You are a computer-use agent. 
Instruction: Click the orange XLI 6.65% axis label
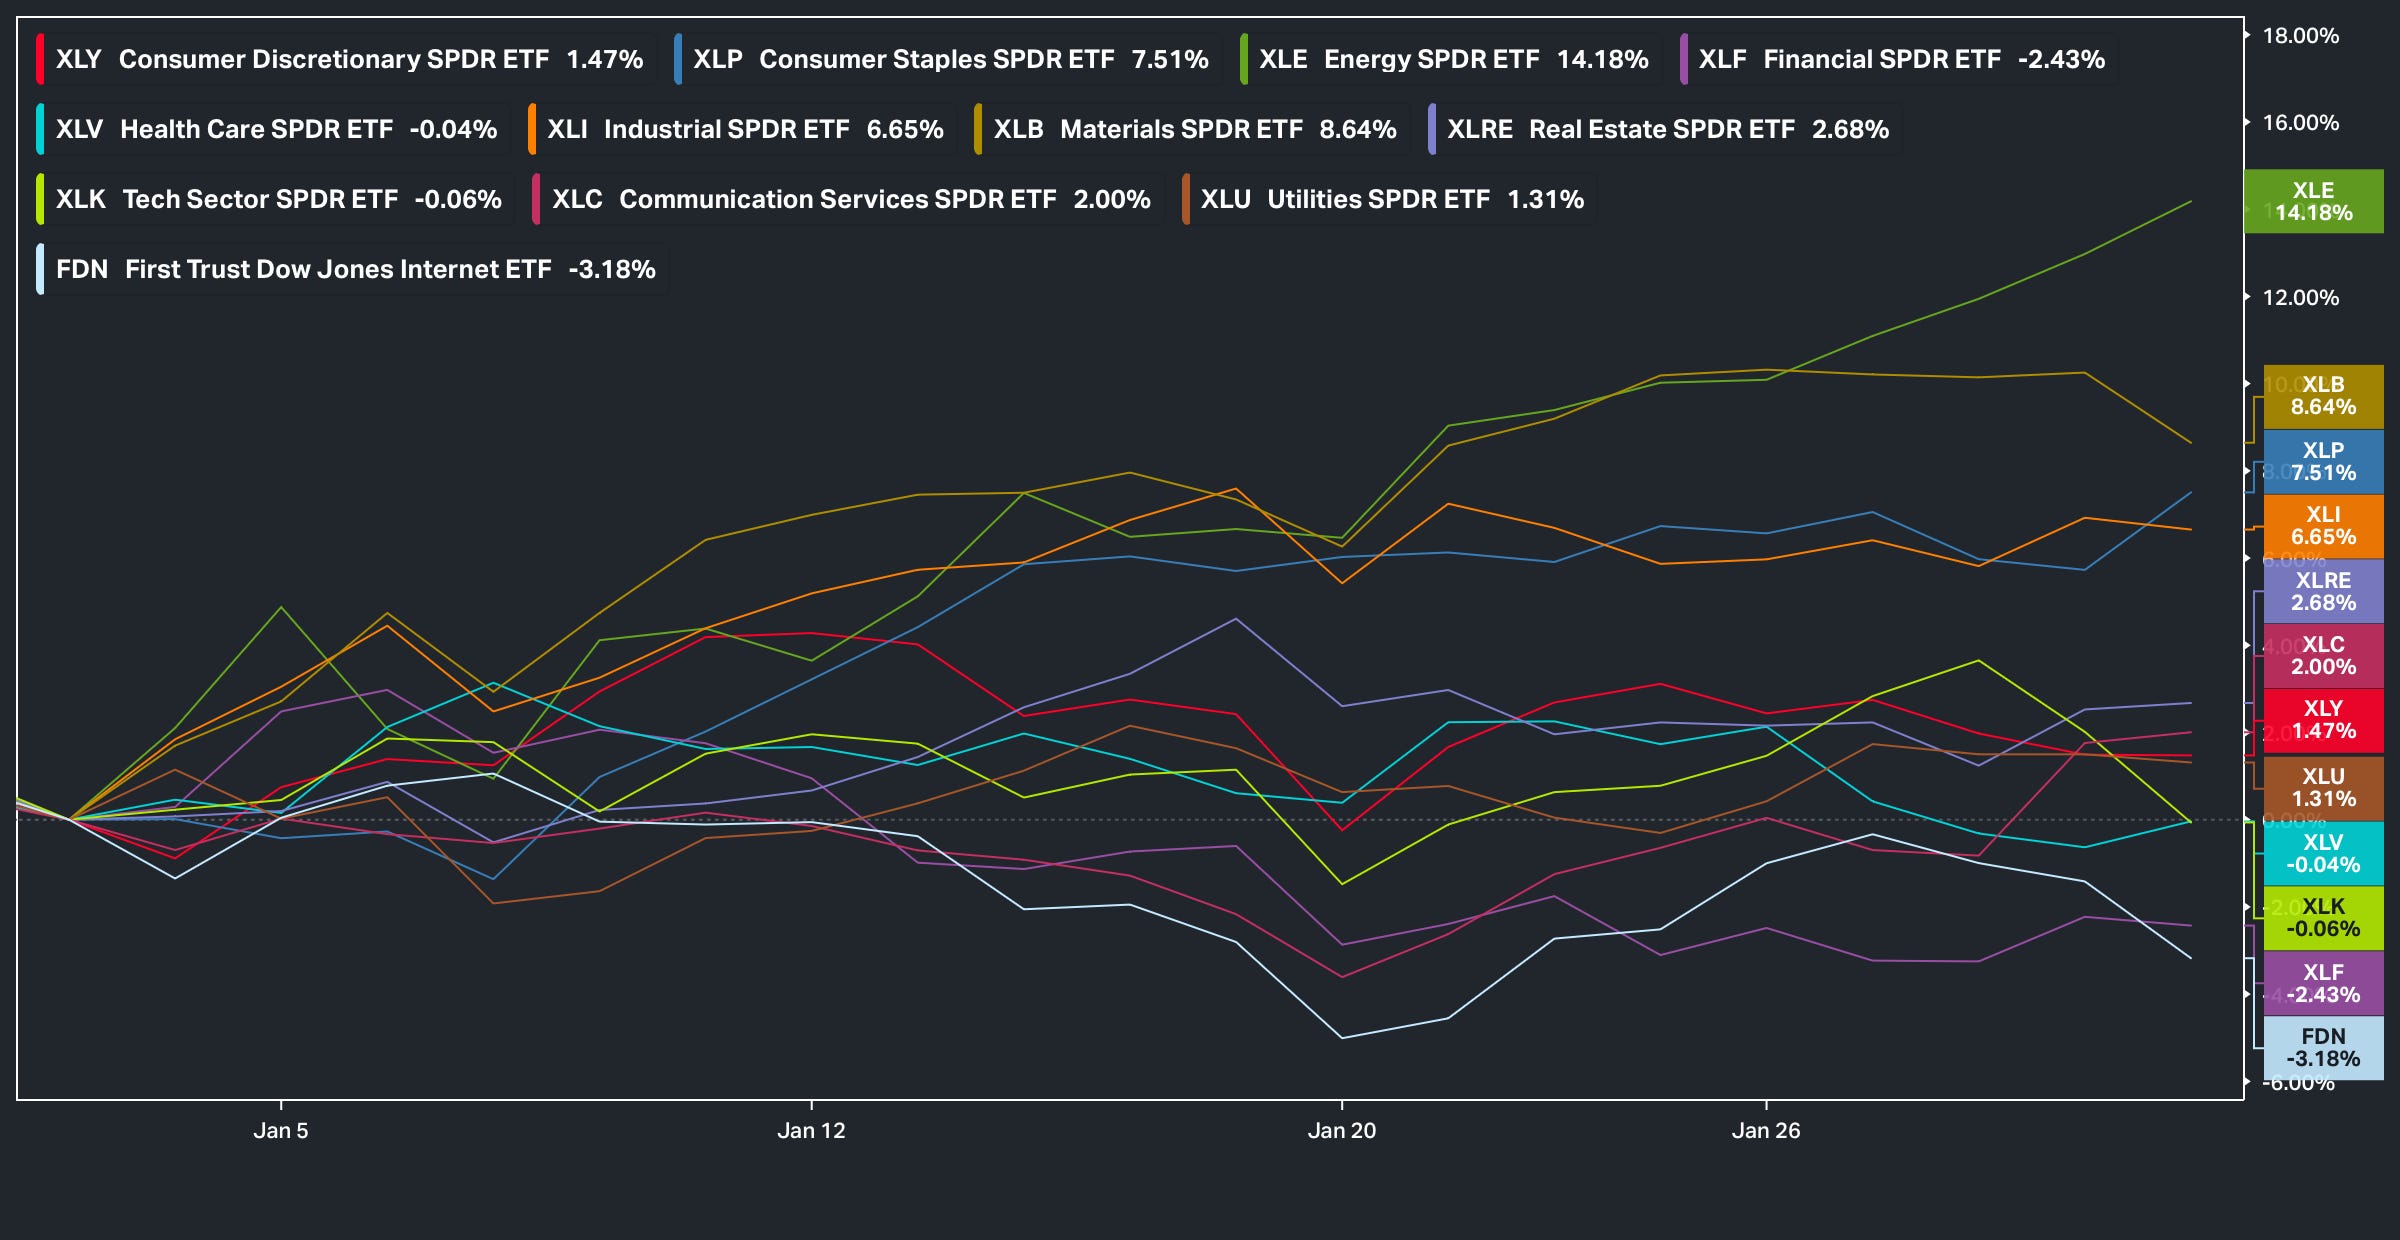pos(2322,526)
